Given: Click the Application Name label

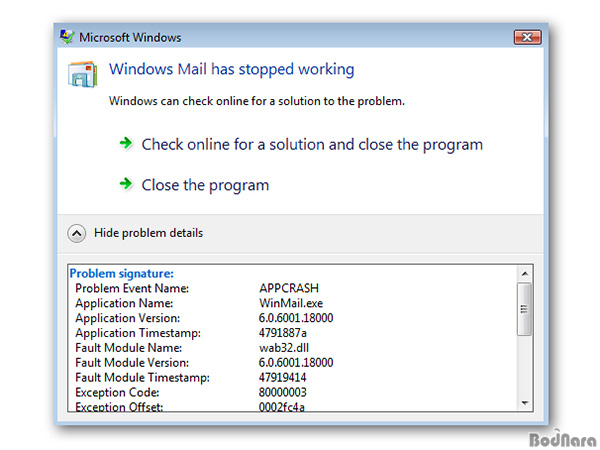Looking at the screenshot, I should coord(124,303).
